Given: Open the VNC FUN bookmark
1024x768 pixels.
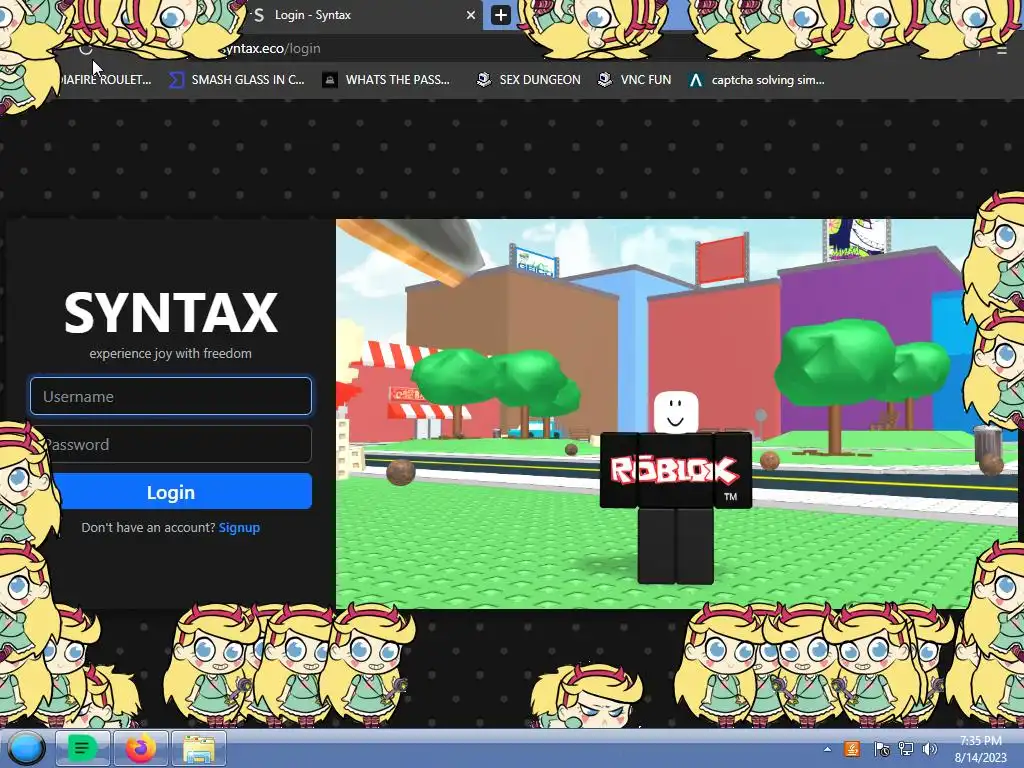Looking at the screenshot, I should point(635,80).
